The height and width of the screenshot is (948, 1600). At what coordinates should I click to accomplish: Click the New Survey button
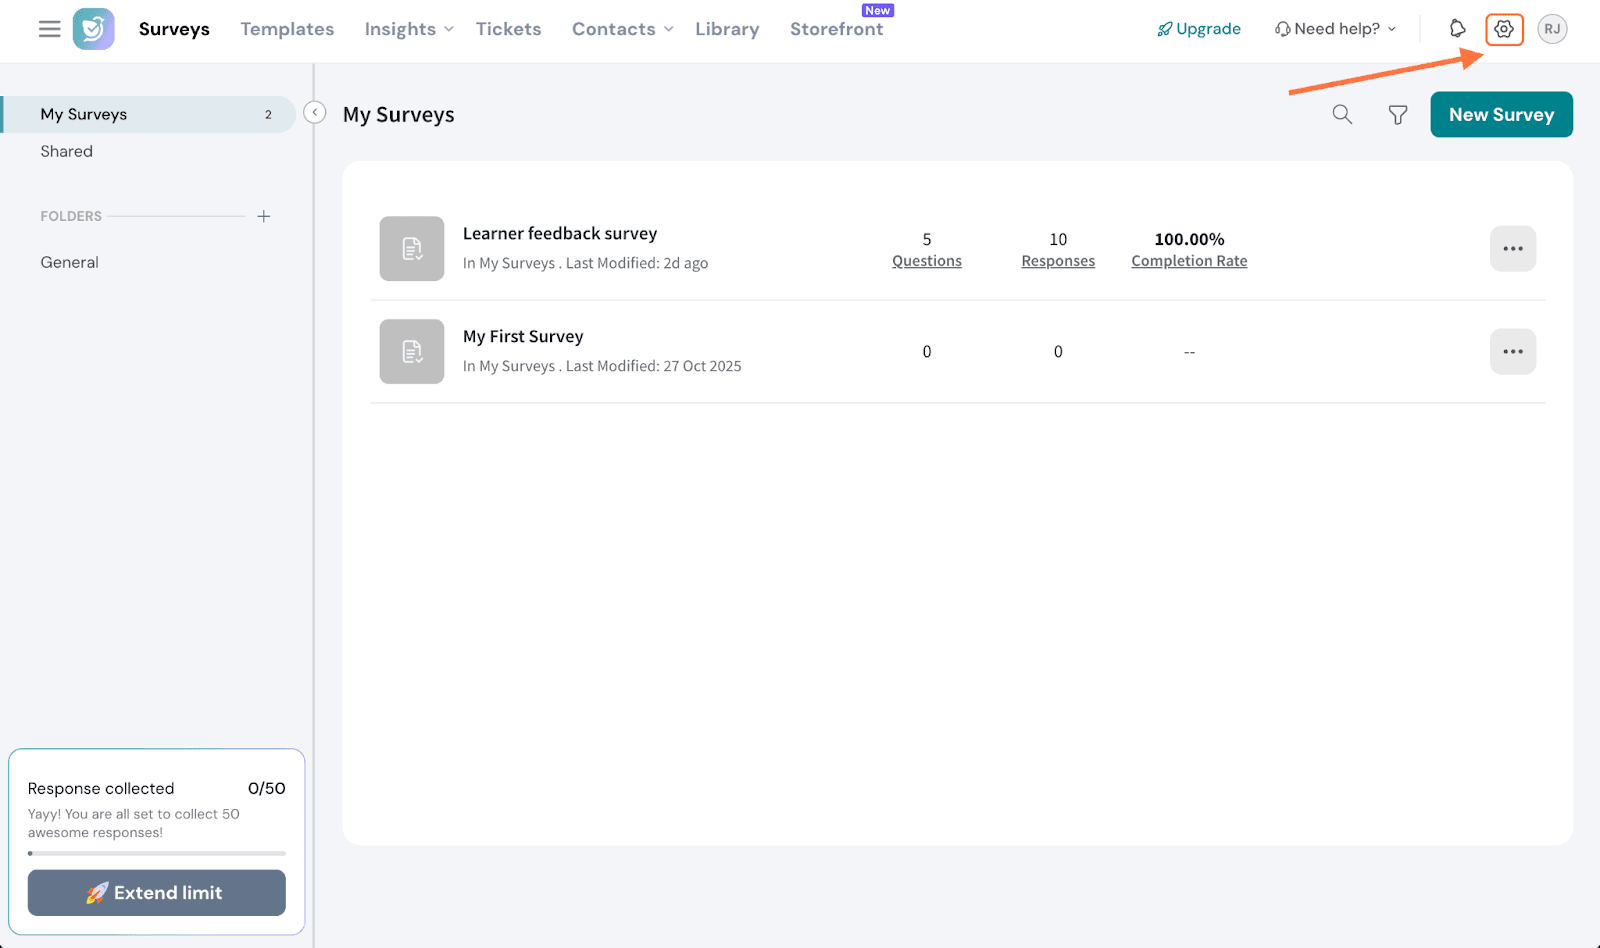(1501, 115)
